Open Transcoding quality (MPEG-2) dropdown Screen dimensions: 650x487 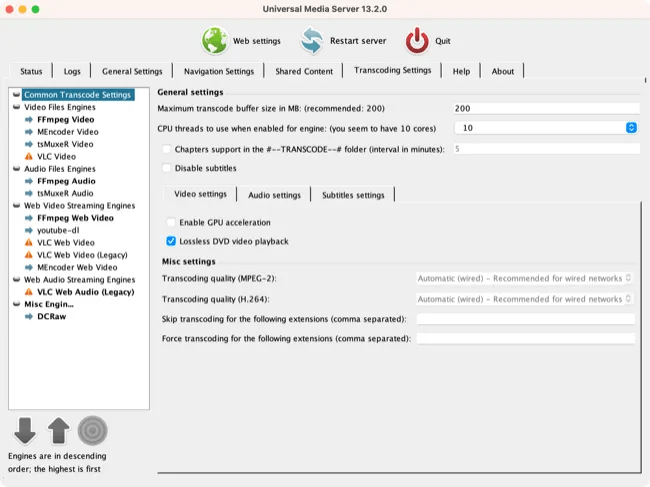coord(524,278)
